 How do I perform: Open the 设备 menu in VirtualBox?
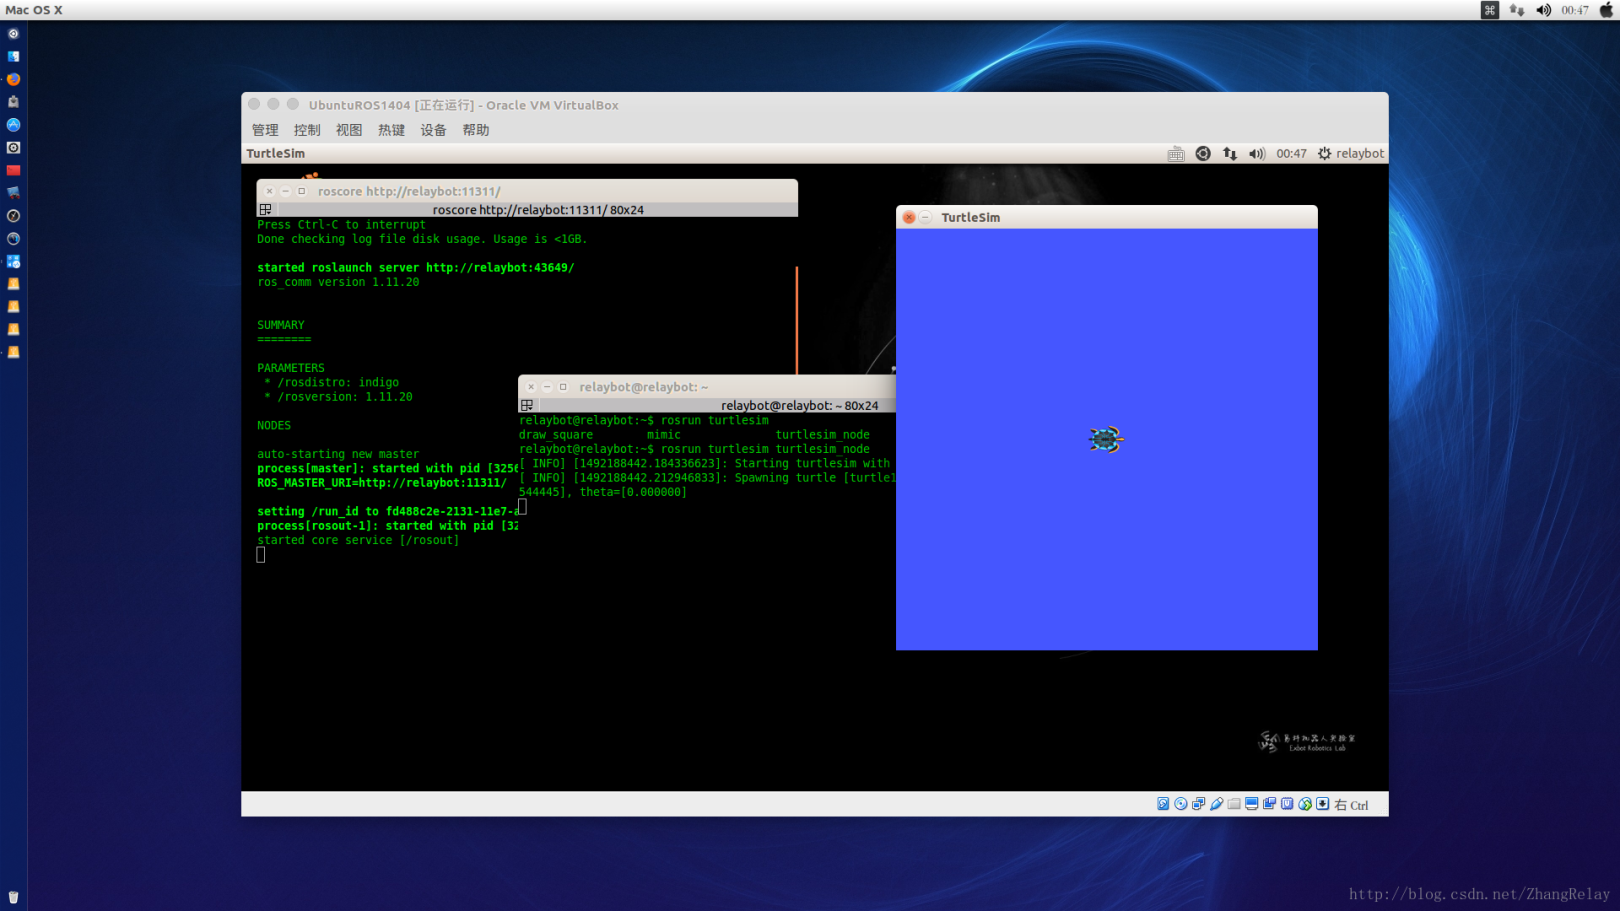433,130
